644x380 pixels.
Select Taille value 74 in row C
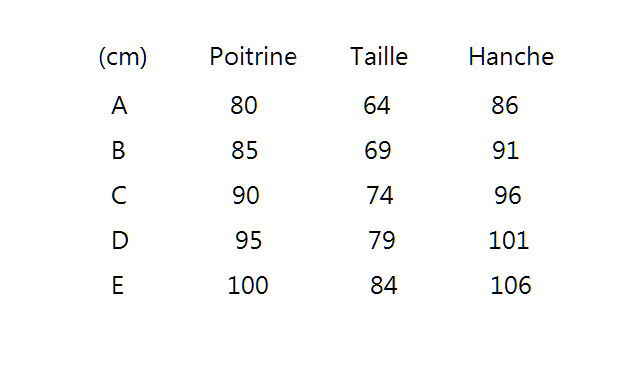pyautogui.click(x=380, y=195)
